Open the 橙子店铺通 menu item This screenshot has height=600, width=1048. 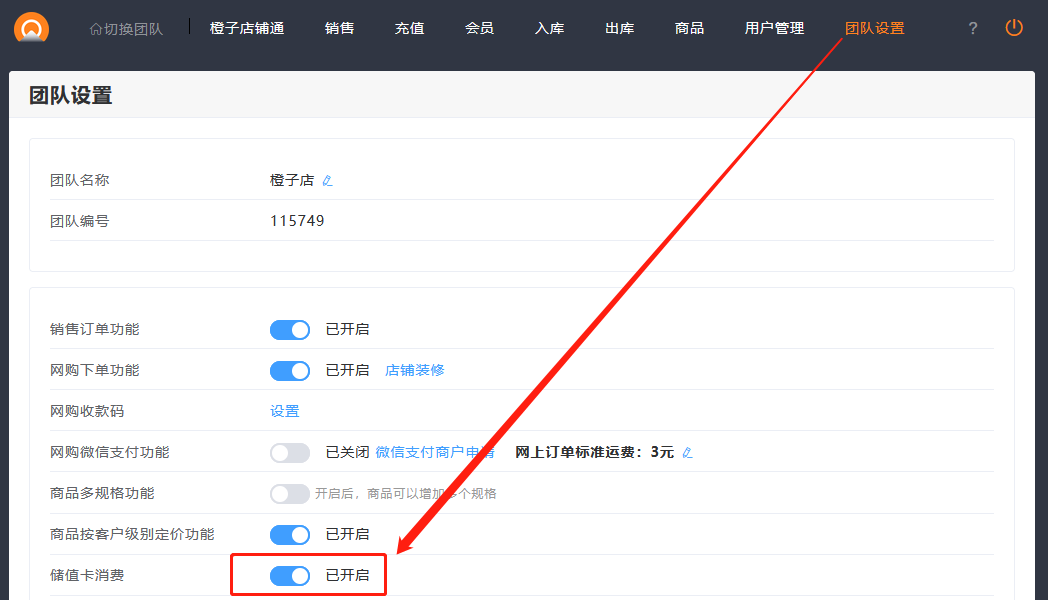[x=247, y=29]
